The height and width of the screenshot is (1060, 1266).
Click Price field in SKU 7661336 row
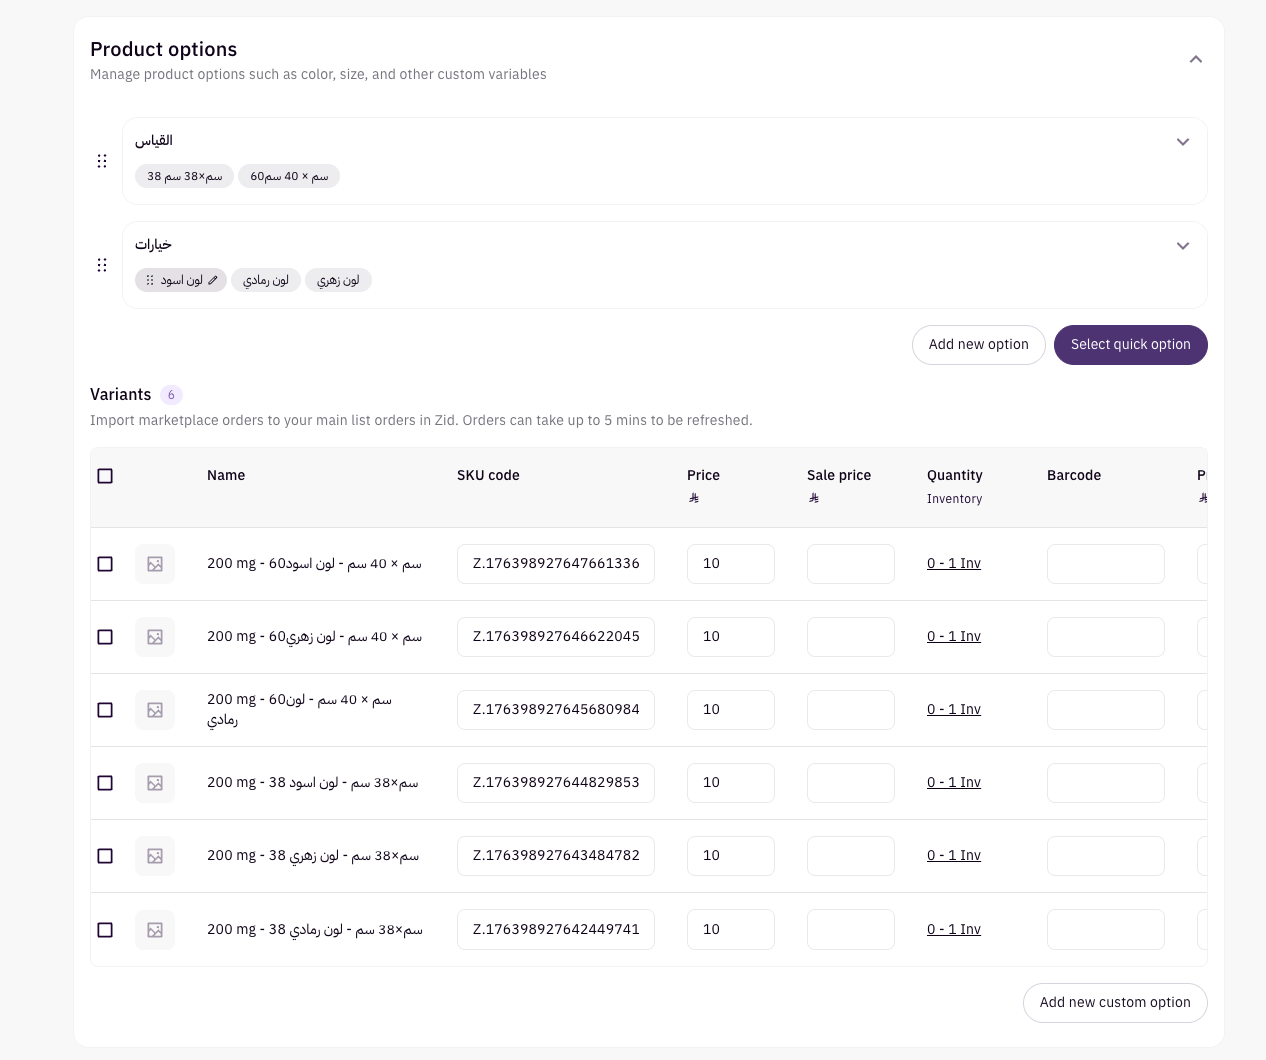click(x=731, y=564)
